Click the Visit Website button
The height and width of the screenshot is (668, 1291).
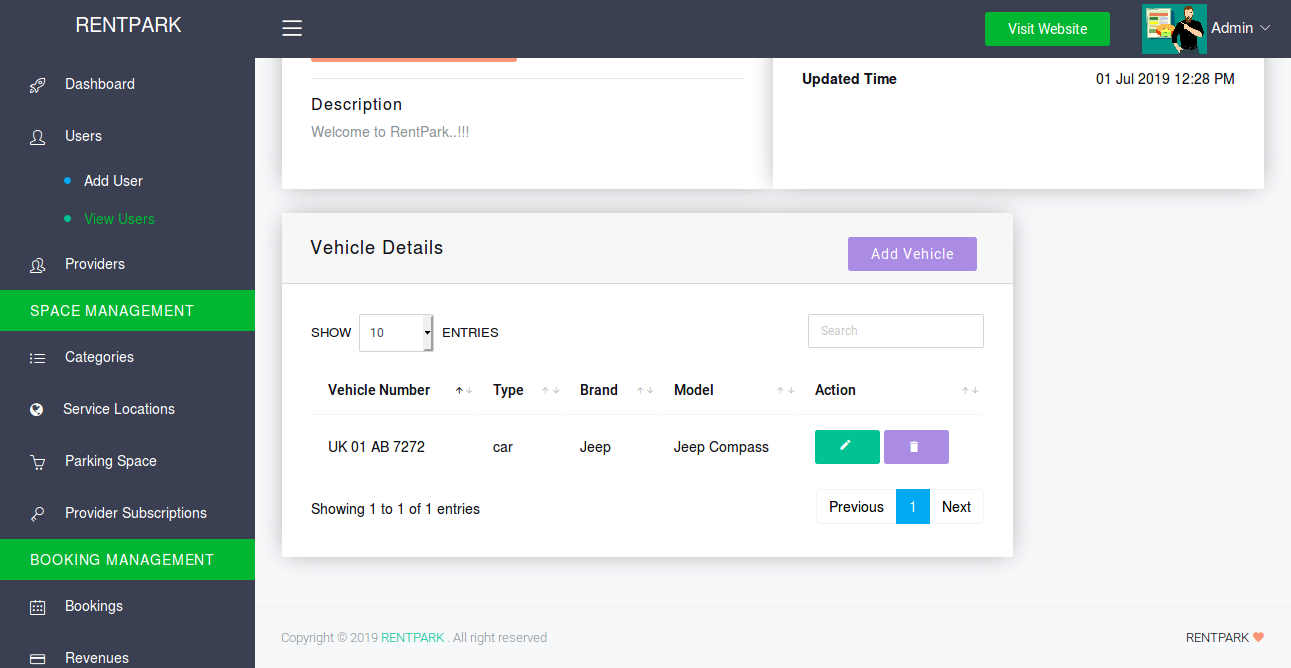pos(1047,29)
